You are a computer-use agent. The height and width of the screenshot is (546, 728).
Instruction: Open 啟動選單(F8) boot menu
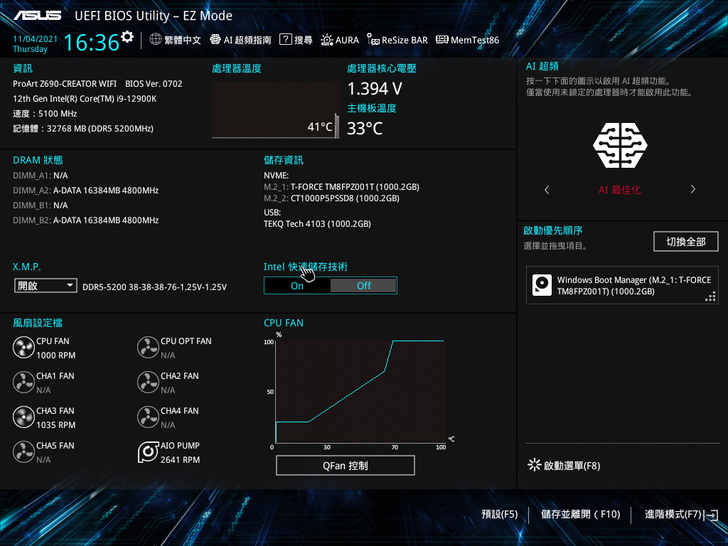[564, 465]
